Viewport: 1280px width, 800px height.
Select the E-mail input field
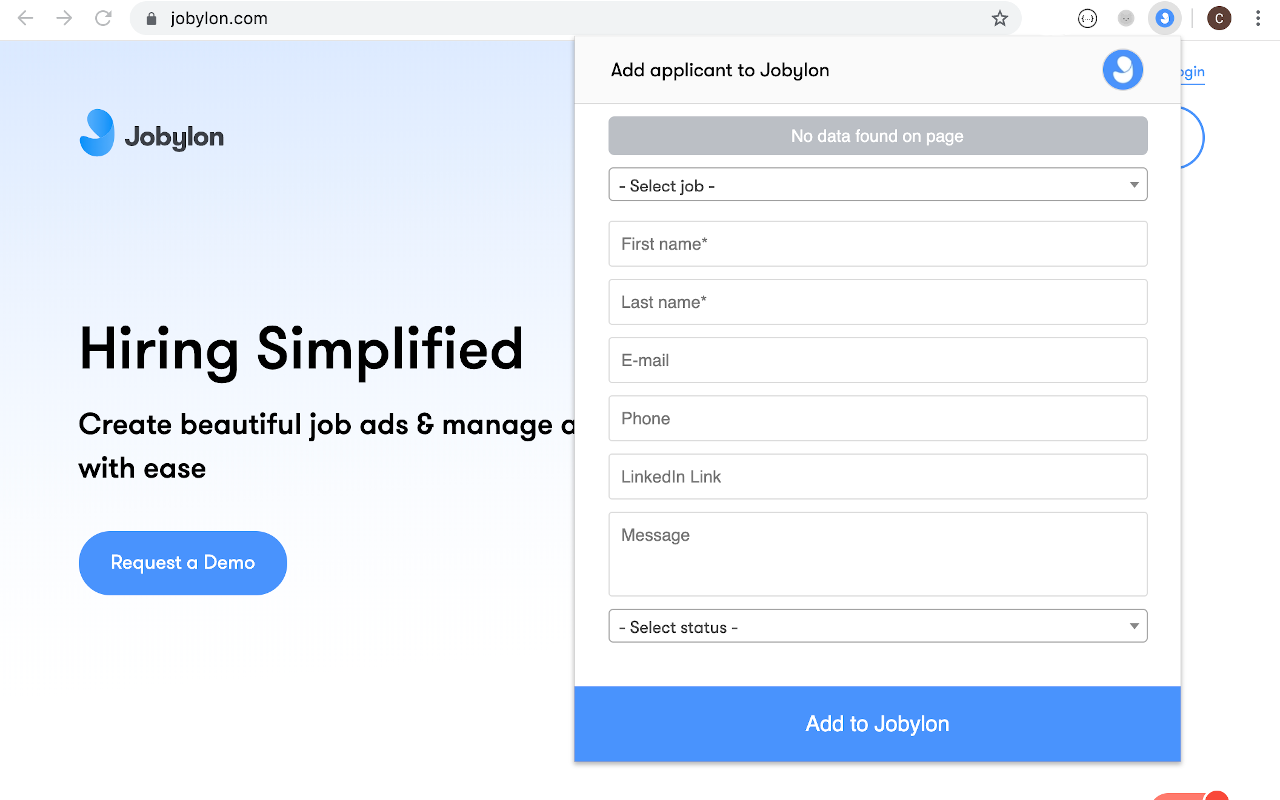pos(877,360)
